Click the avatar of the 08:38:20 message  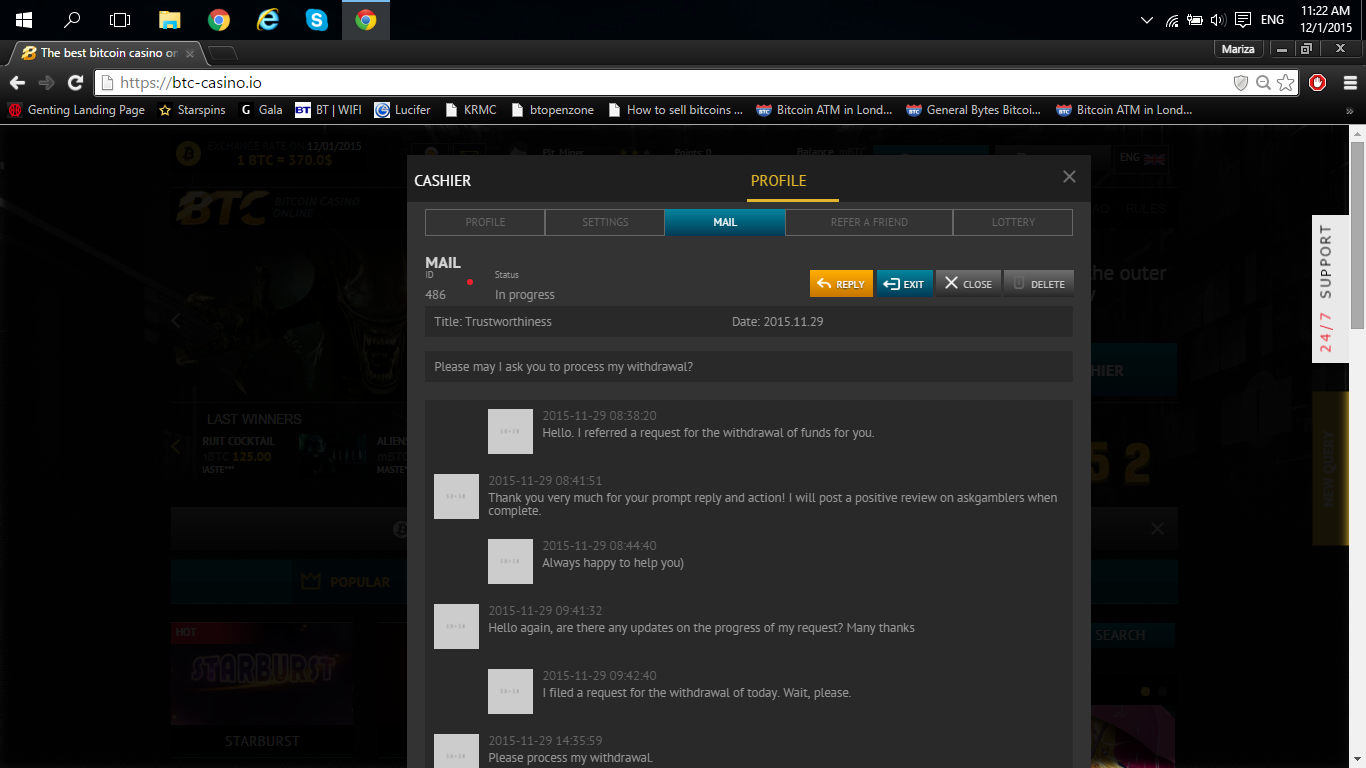[510, 431]
